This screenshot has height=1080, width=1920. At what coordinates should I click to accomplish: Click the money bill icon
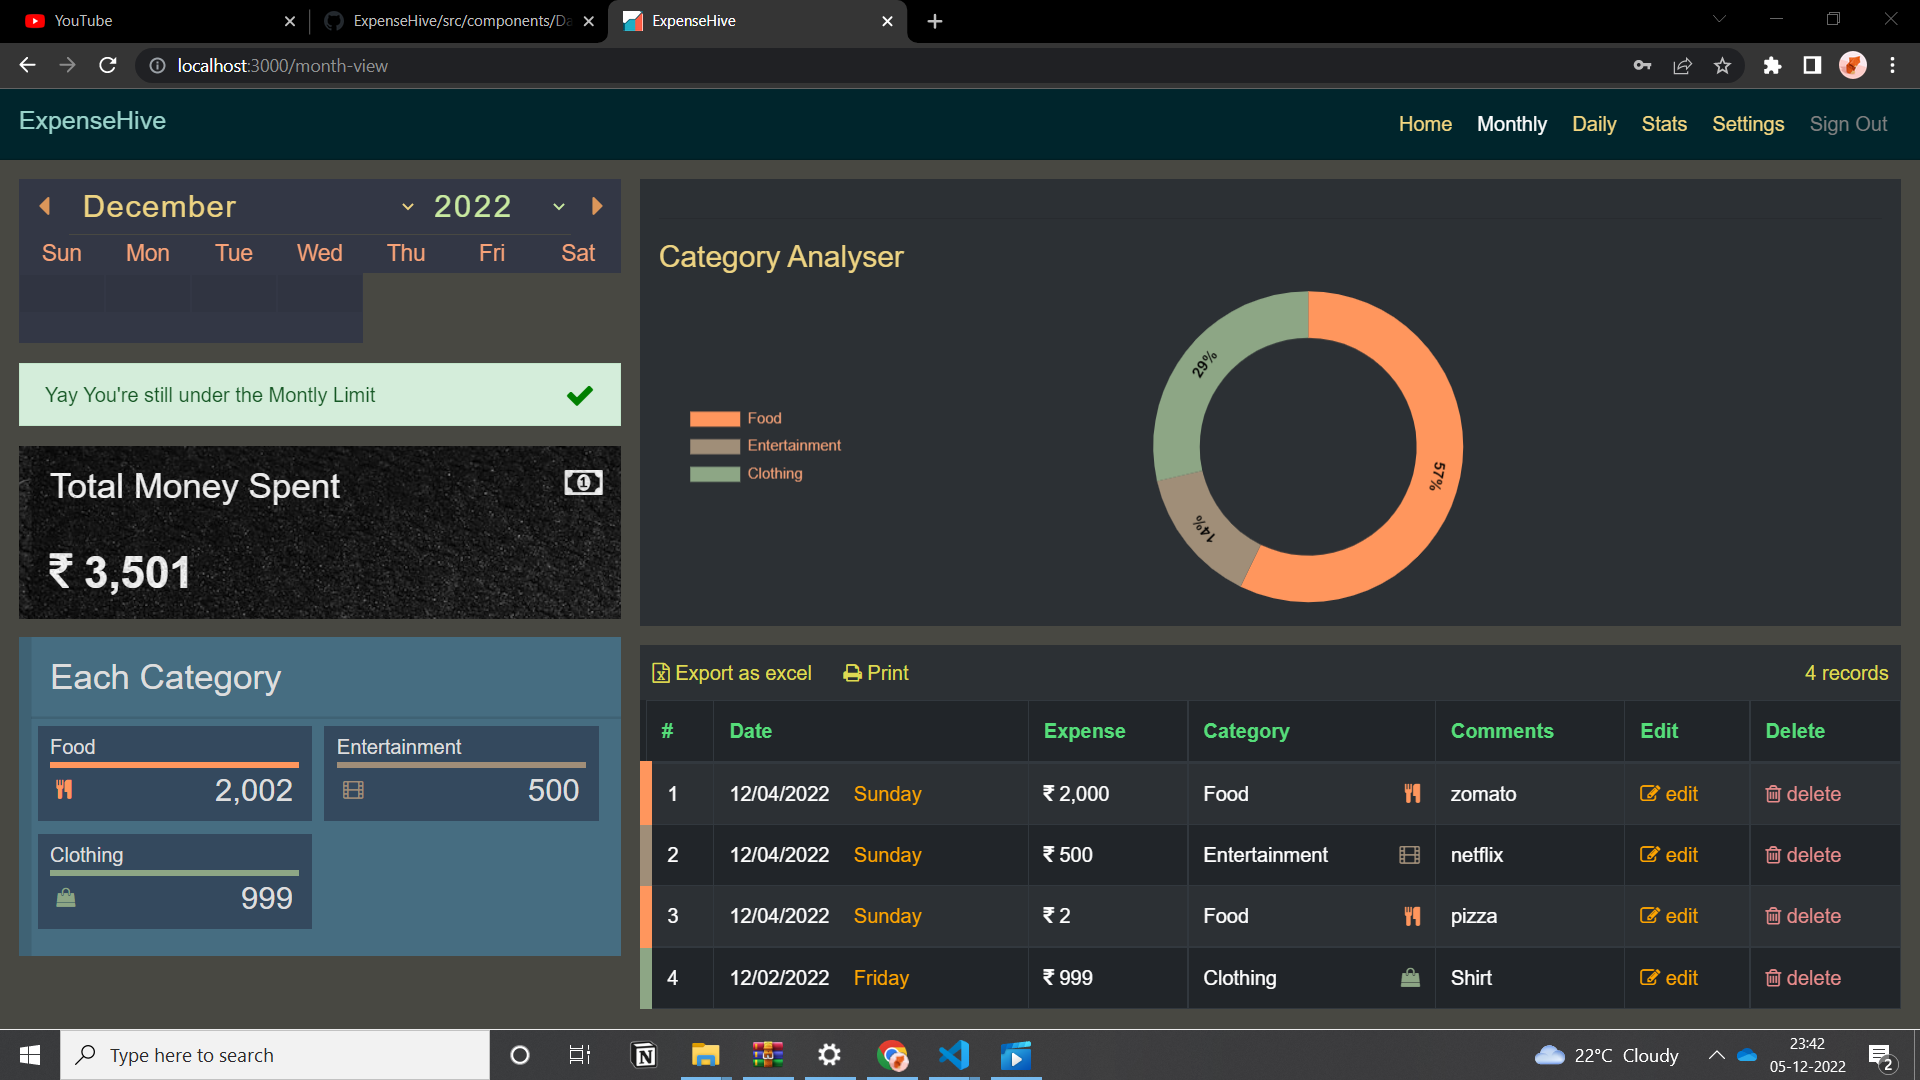[x=583, y=483]
